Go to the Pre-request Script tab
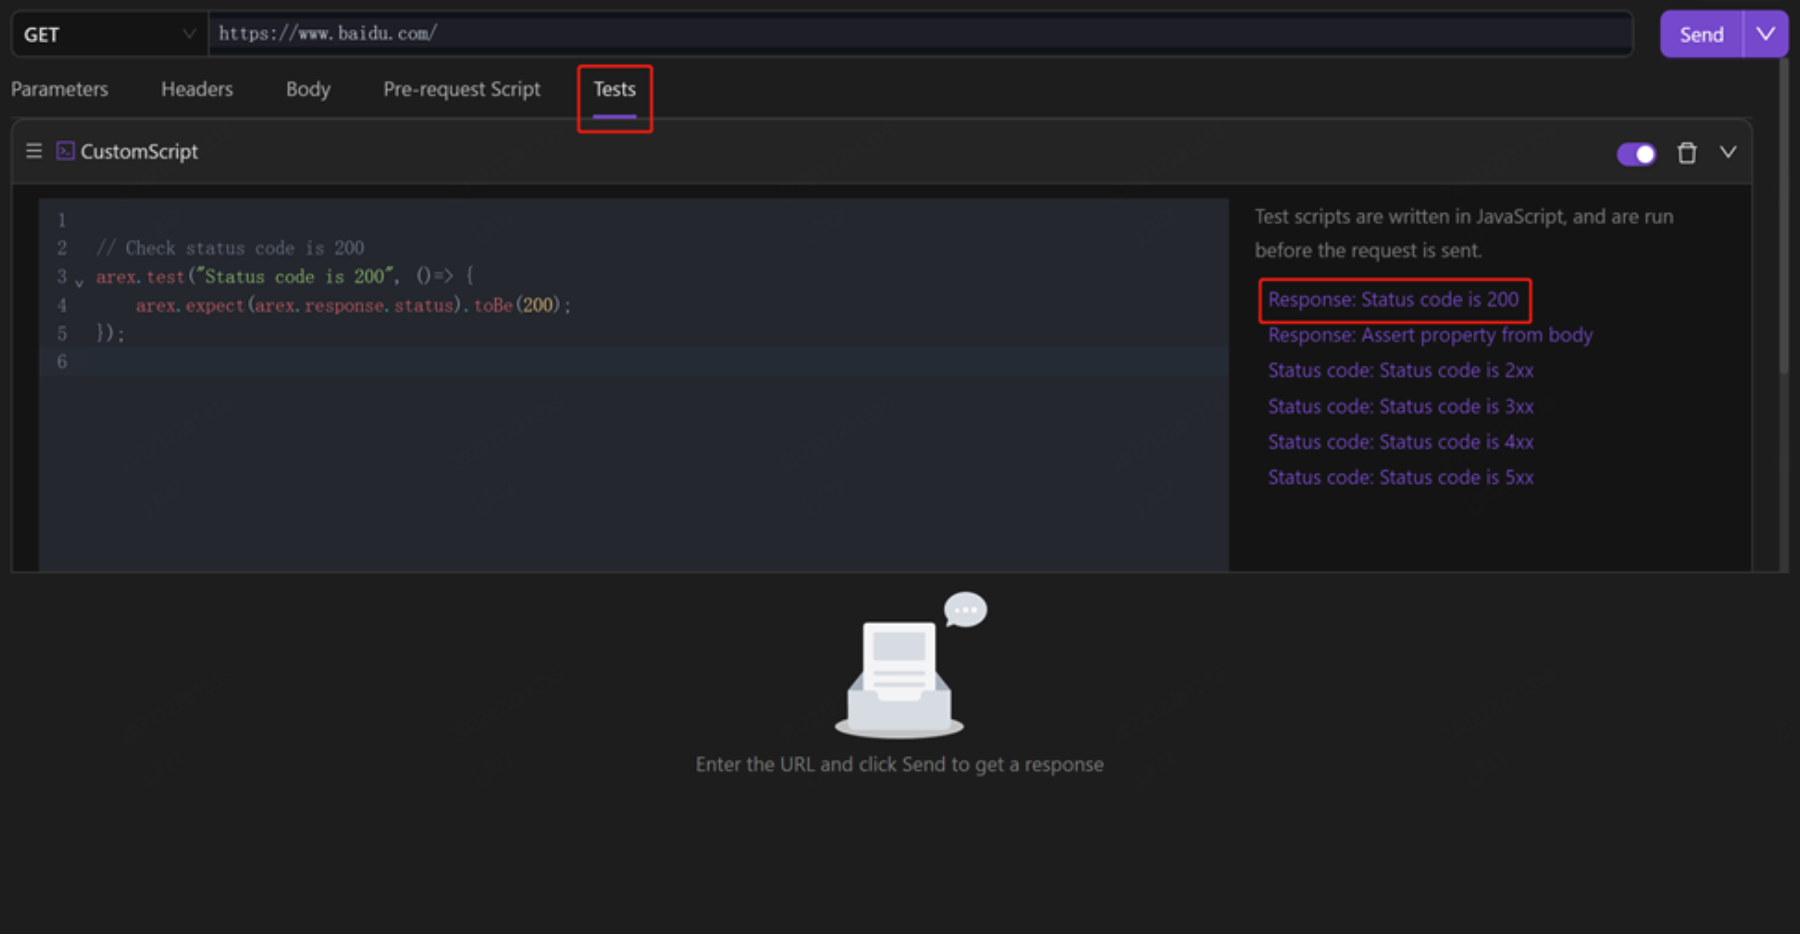The width and height of the screenshot is (1800, 936). tap(461, 90)
